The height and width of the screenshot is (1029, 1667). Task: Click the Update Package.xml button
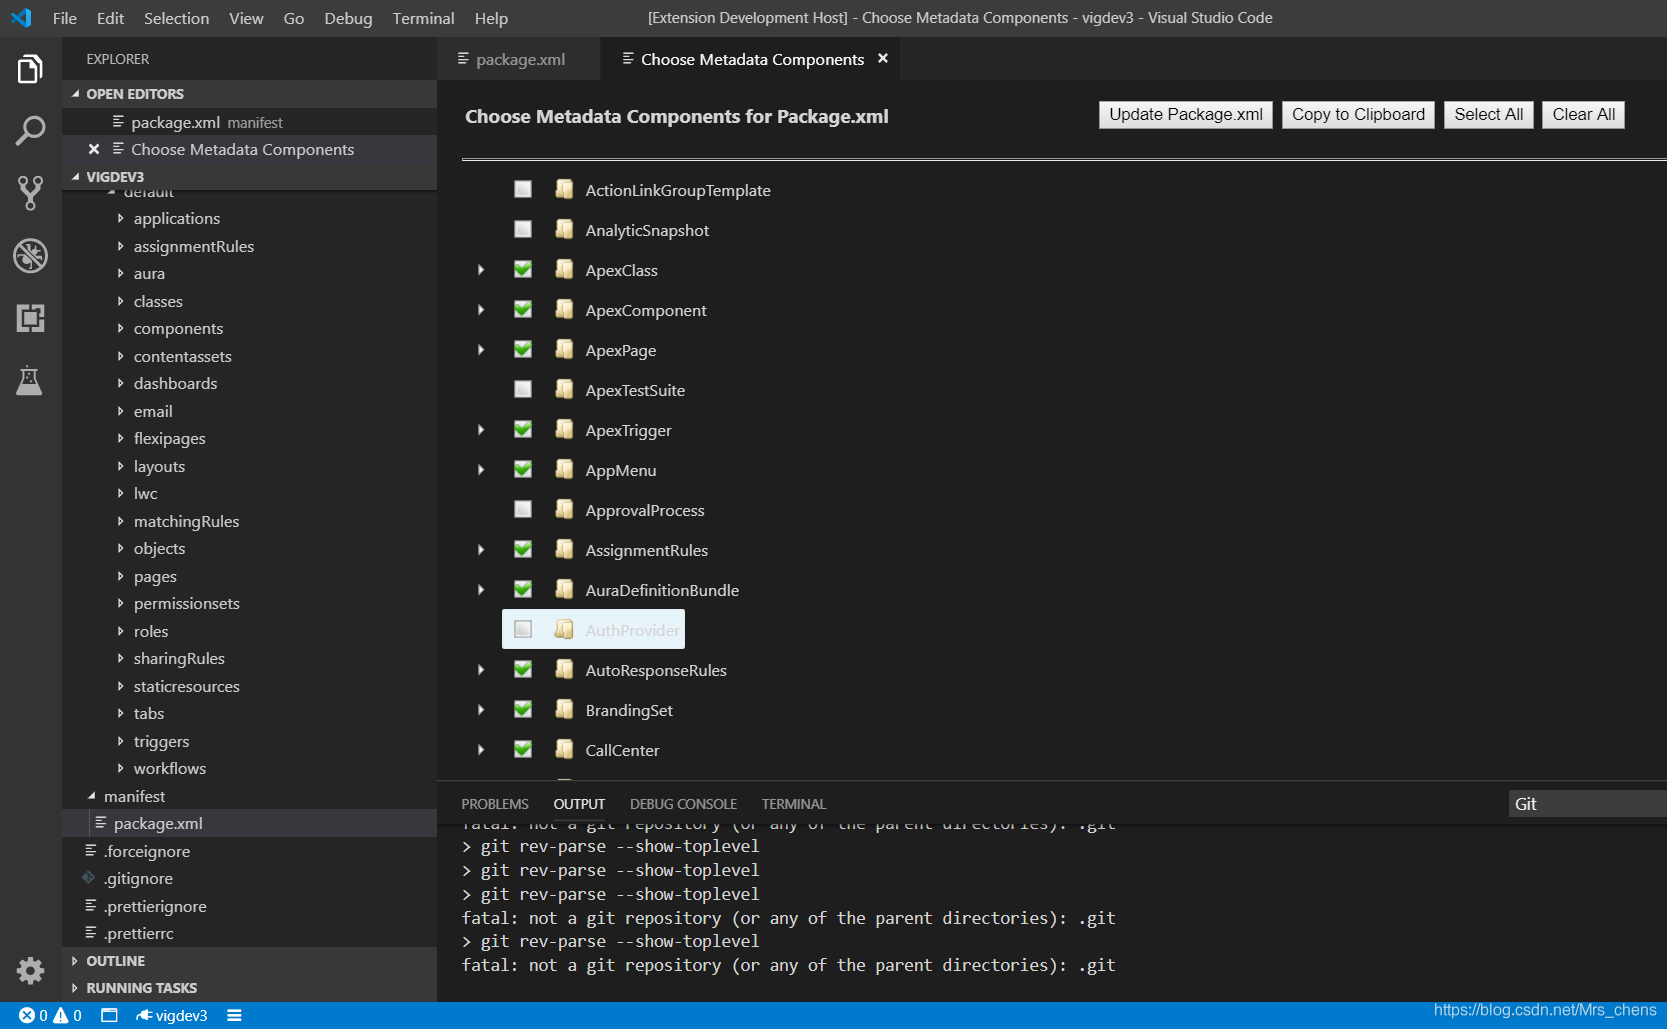(1184, 114)
